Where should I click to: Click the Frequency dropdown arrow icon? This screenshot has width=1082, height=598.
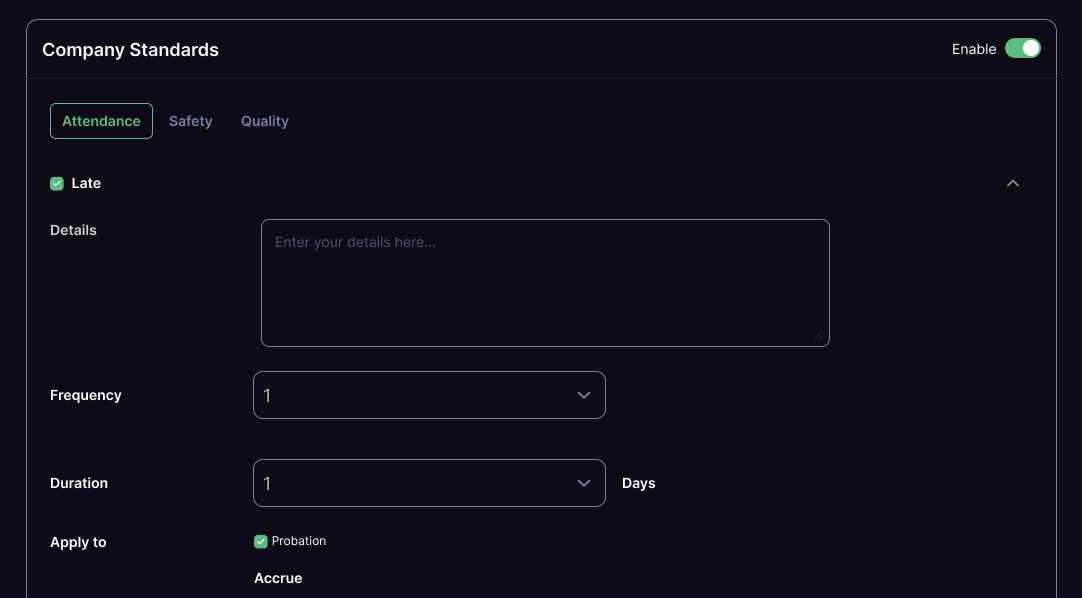tap(584, 395)
